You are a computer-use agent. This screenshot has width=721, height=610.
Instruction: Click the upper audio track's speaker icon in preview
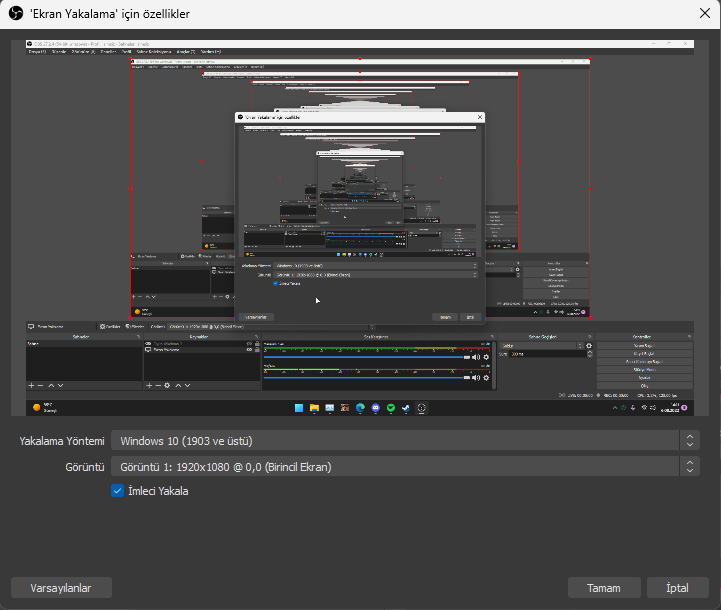(476, 357)
